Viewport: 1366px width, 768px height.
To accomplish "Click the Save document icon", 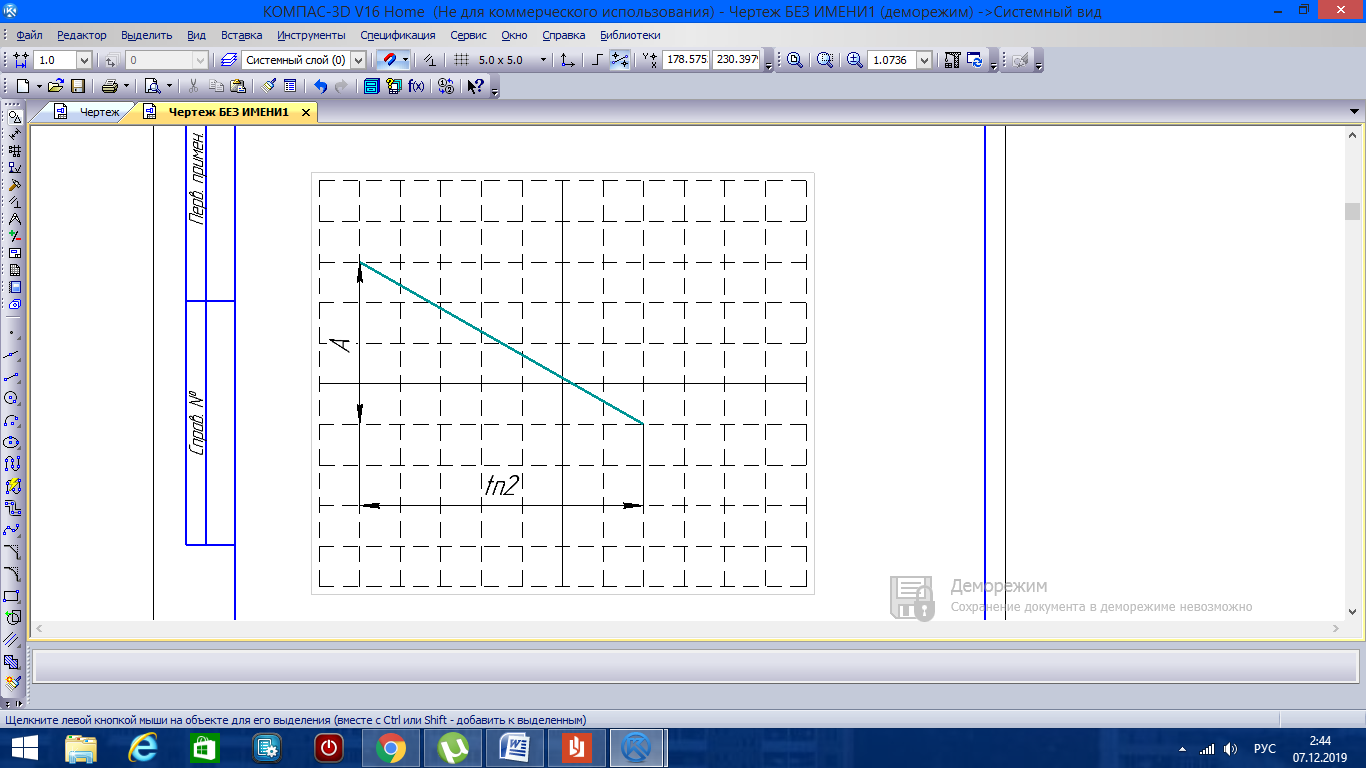I will [77, 86].
